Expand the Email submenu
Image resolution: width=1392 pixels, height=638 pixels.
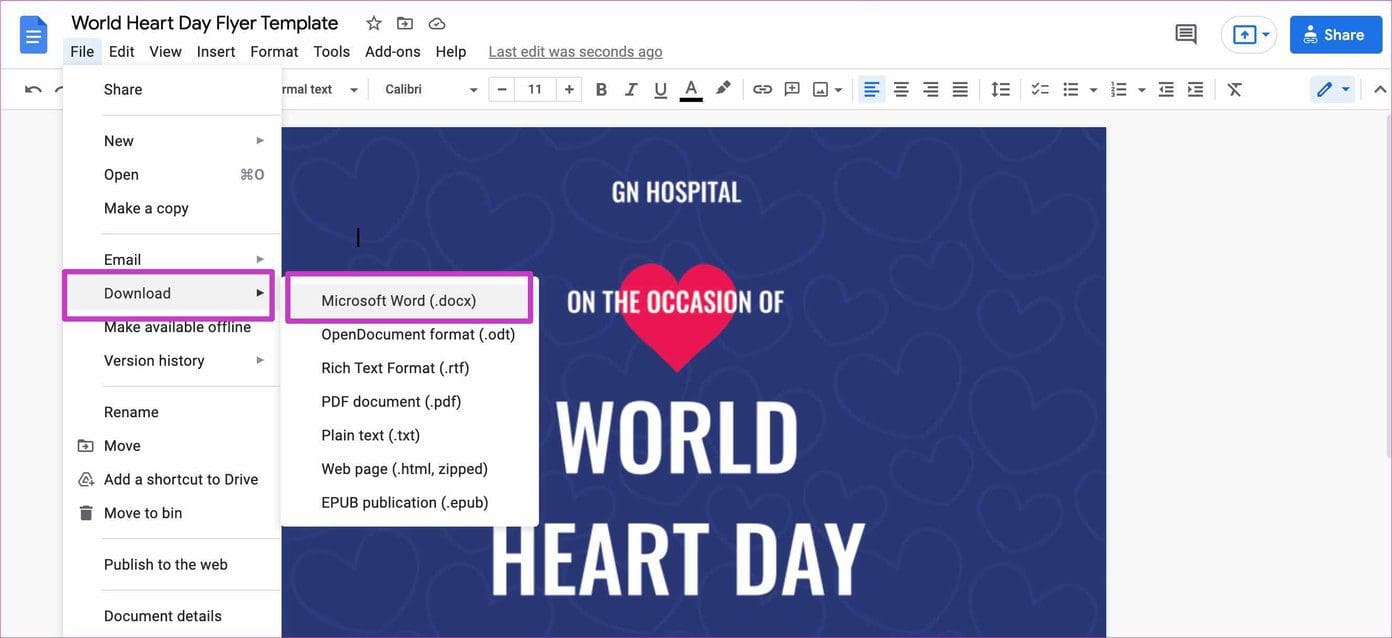coord(172,259)
